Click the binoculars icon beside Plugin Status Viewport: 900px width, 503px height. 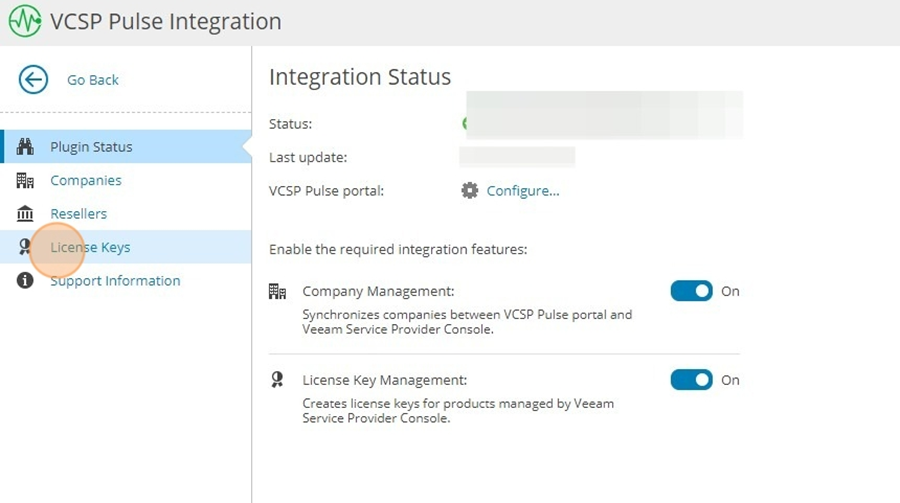(x=25, y=146)
